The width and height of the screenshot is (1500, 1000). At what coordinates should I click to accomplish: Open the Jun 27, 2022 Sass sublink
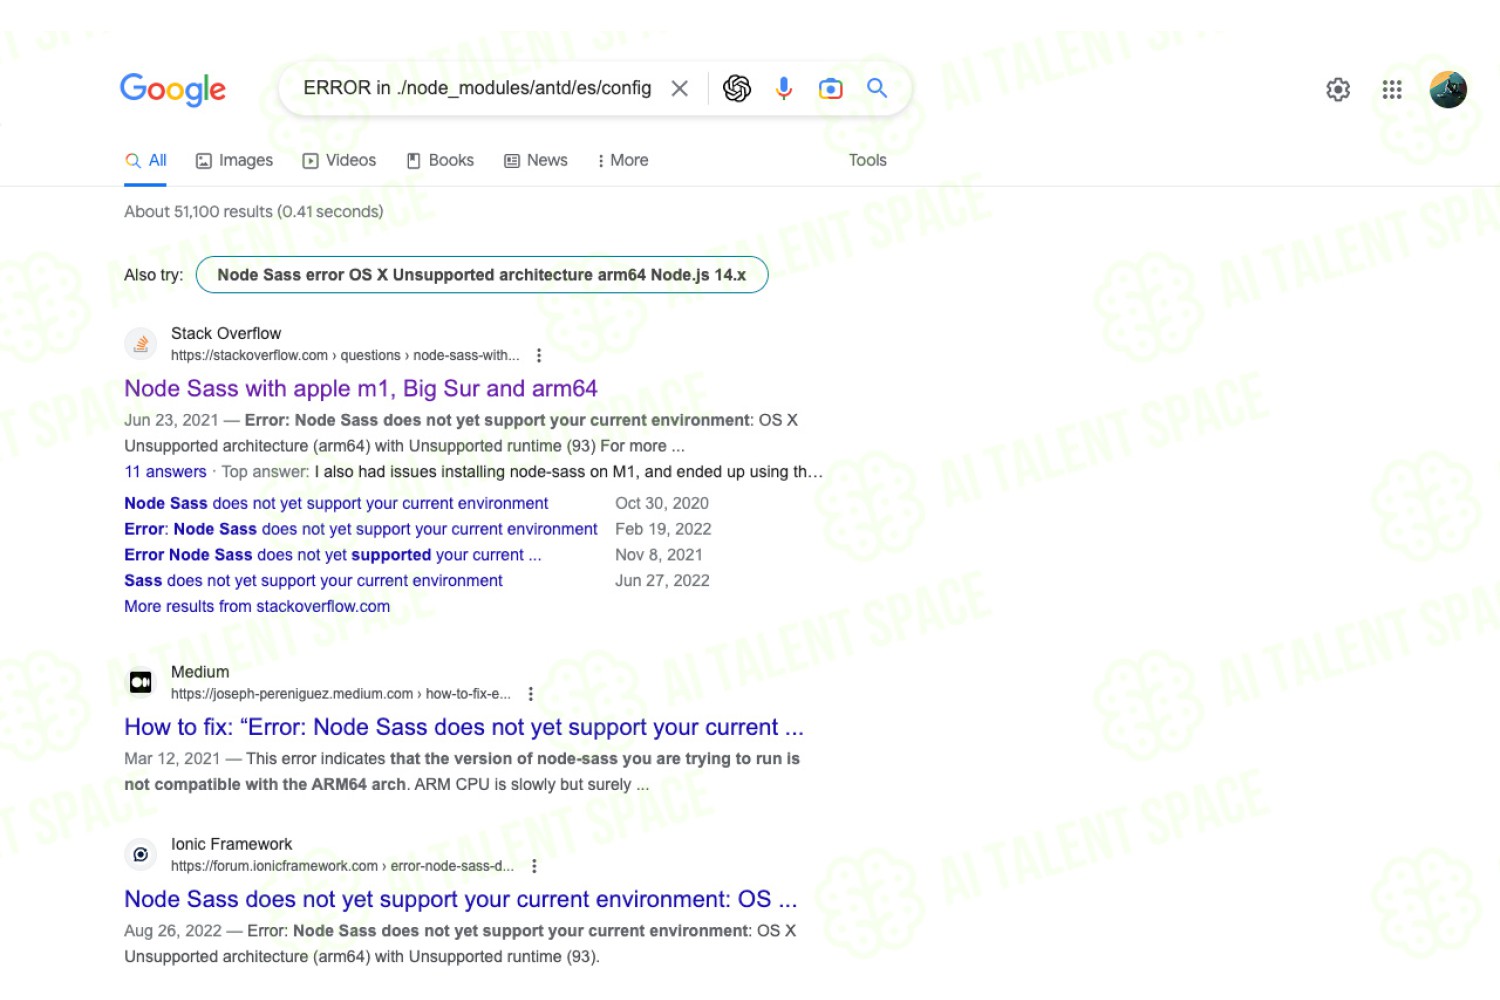click(x=313, y=581)
